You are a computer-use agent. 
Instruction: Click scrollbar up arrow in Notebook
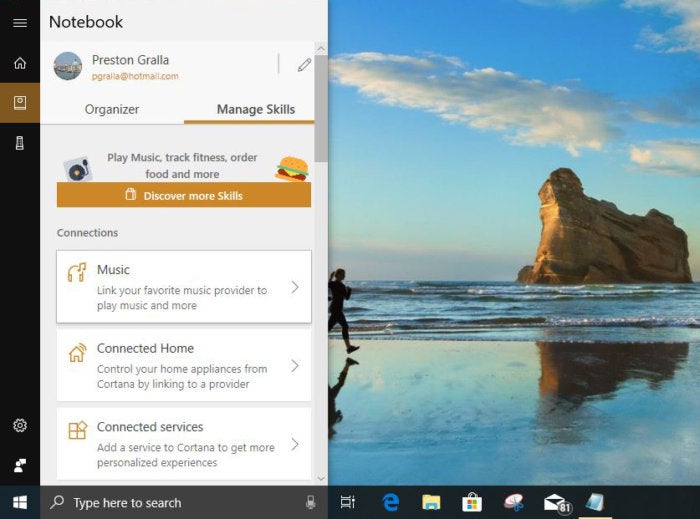pos(321,49)
